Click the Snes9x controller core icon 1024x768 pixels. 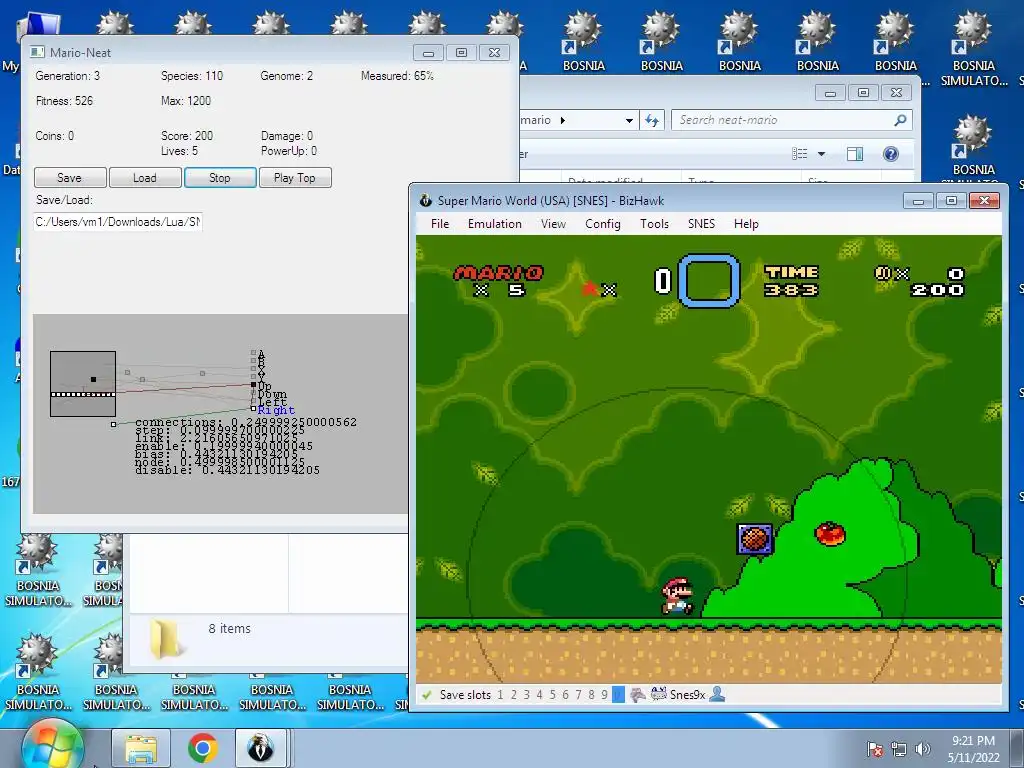pos(659,694)
